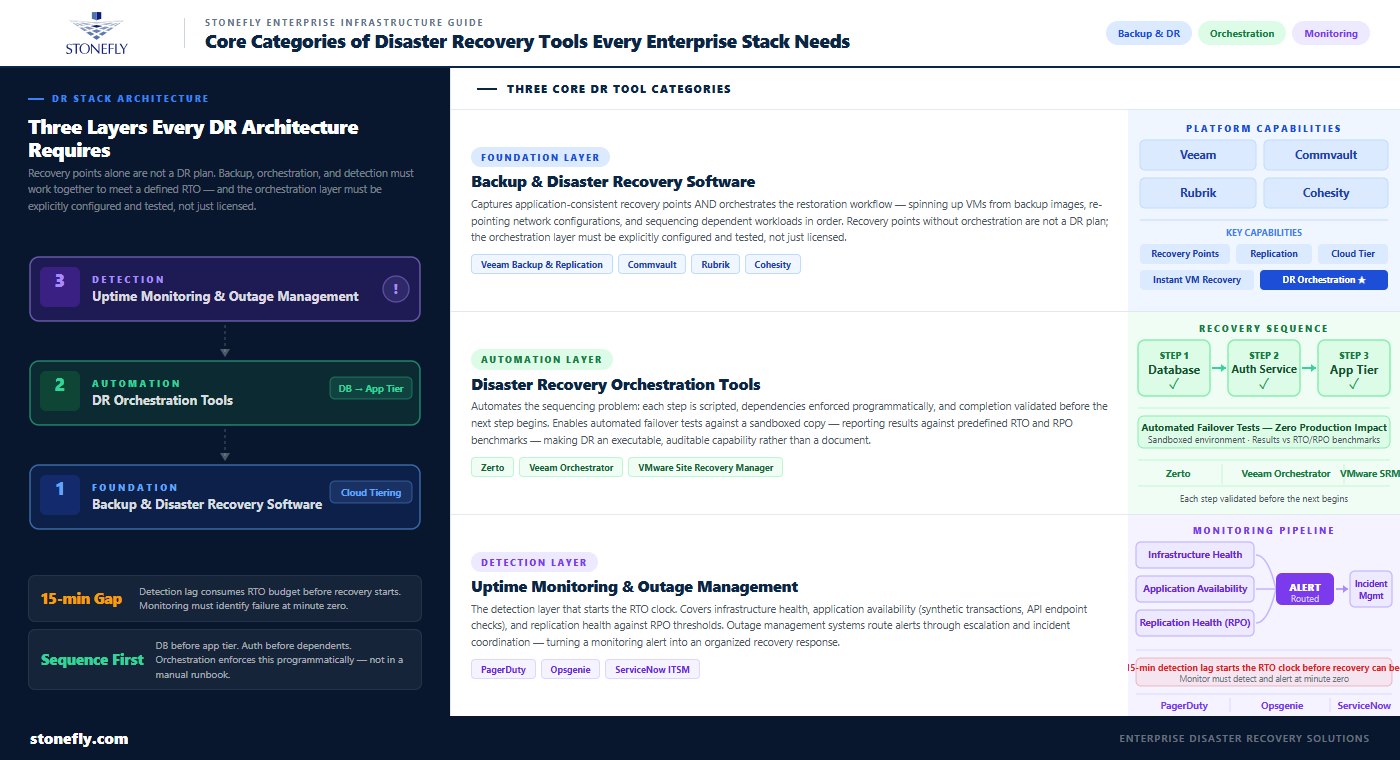
Task: Click the Replication capability pill
Action: pos(1274,254)
